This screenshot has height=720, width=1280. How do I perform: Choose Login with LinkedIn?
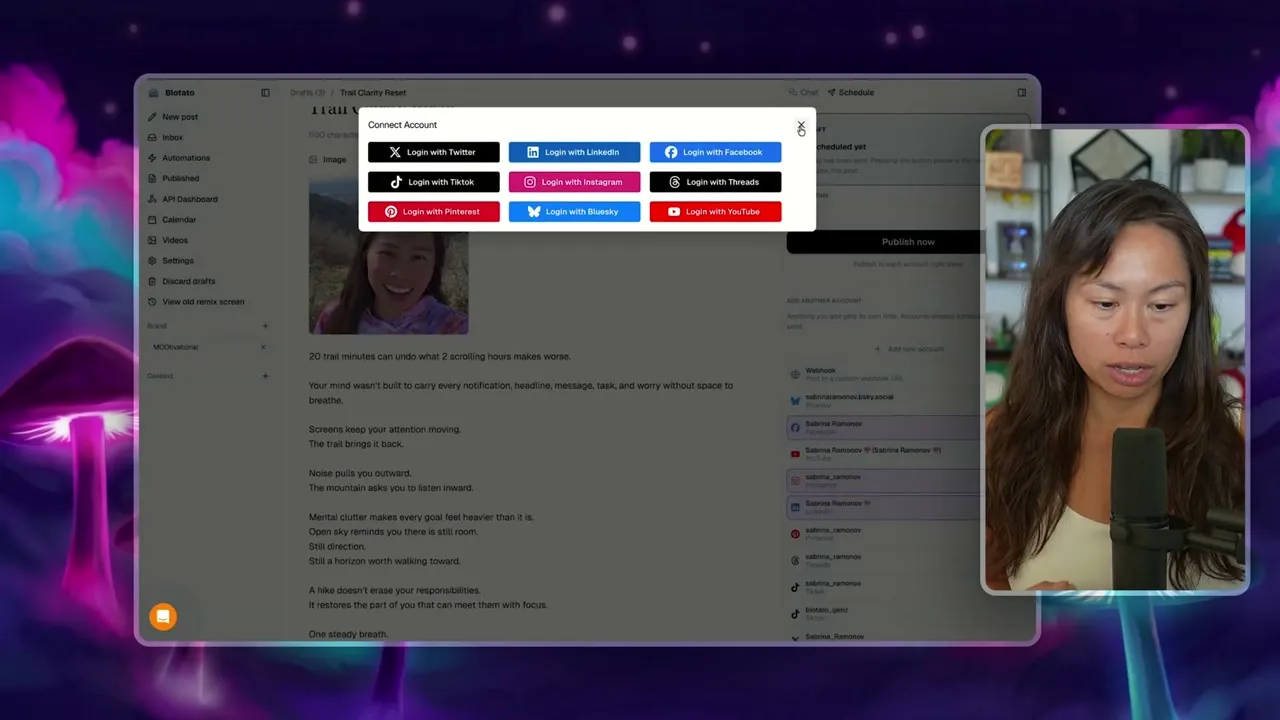pyautogui.click(x=574, y=152)
